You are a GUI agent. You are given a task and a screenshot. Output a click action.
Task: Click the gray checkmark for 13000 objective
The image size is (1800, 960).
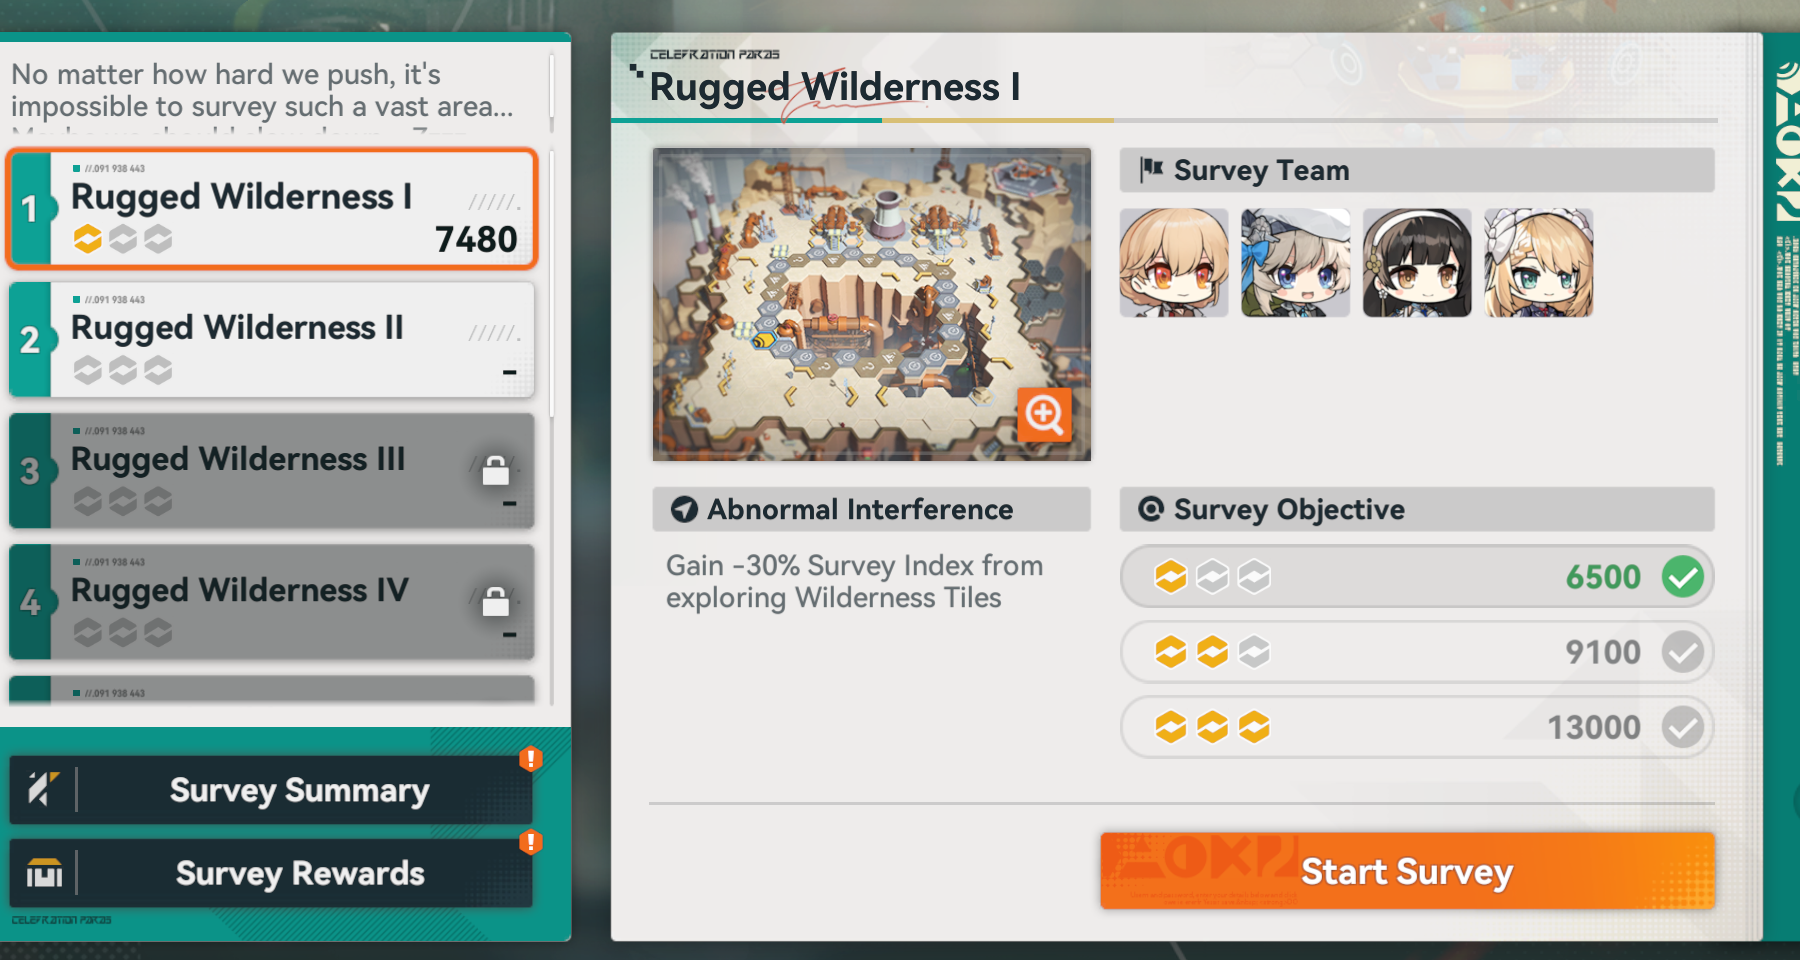[x=1683, y=727]
